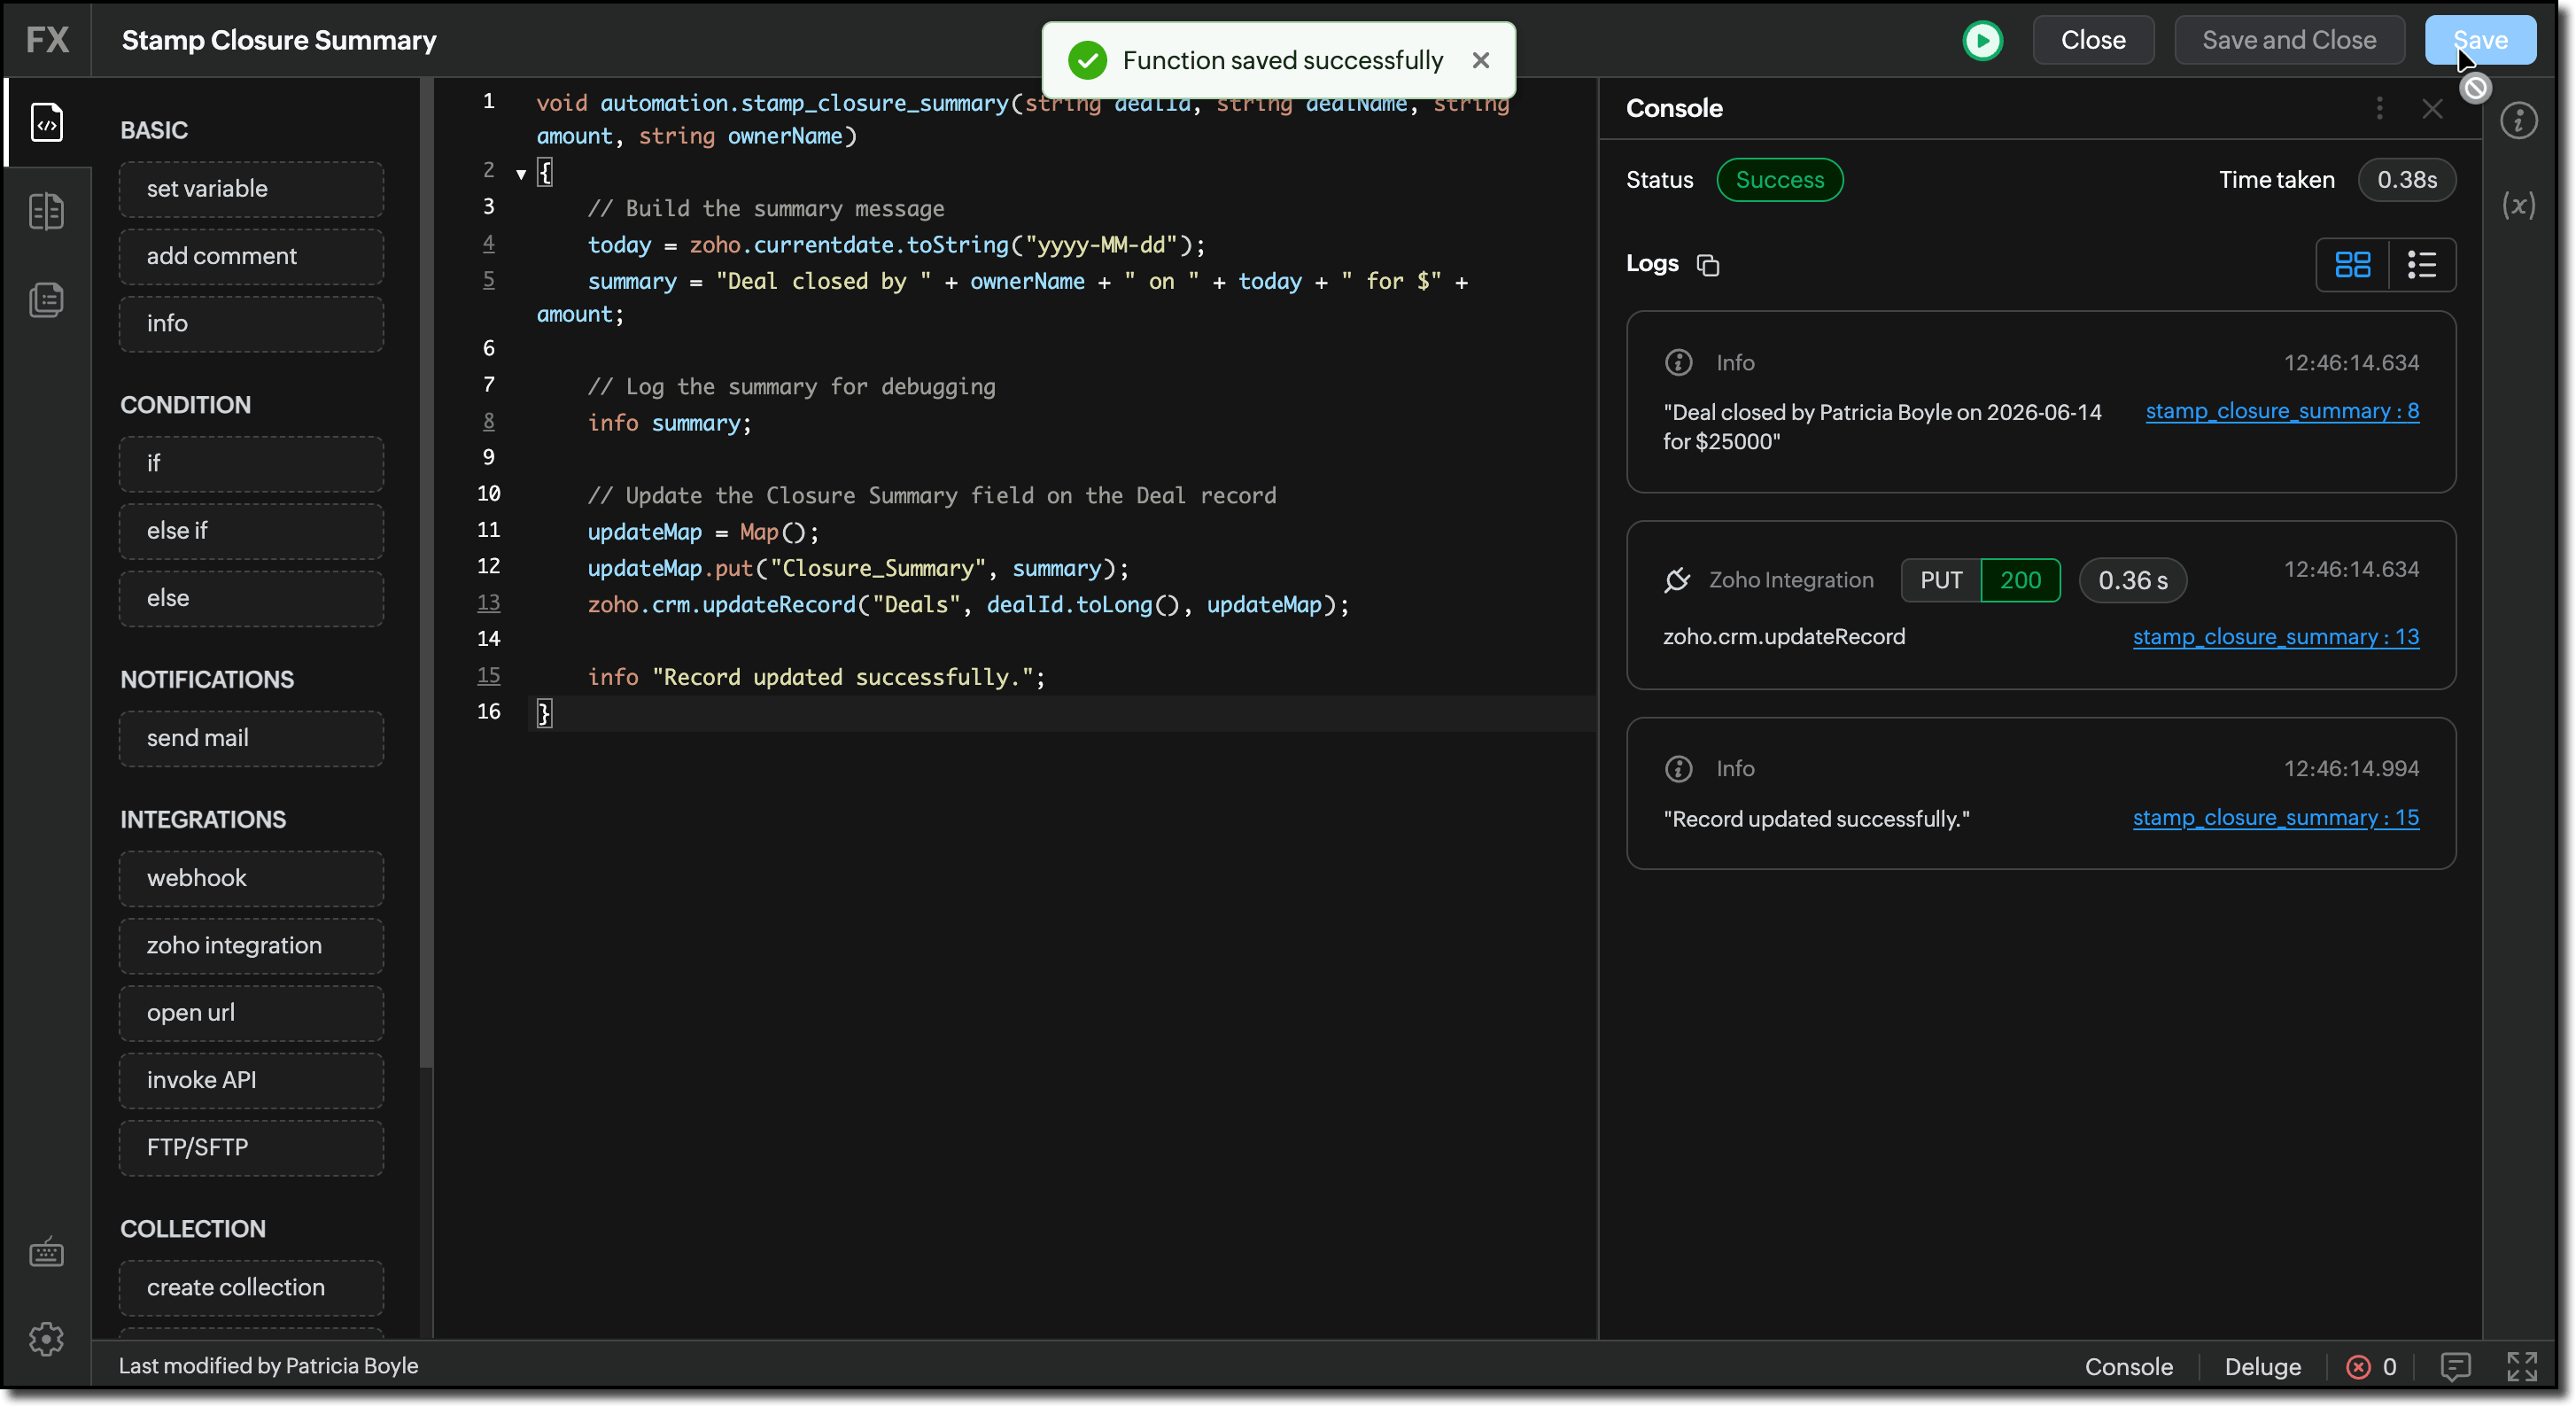
Task: Click the Success status badge
Action: (1779, 180)
